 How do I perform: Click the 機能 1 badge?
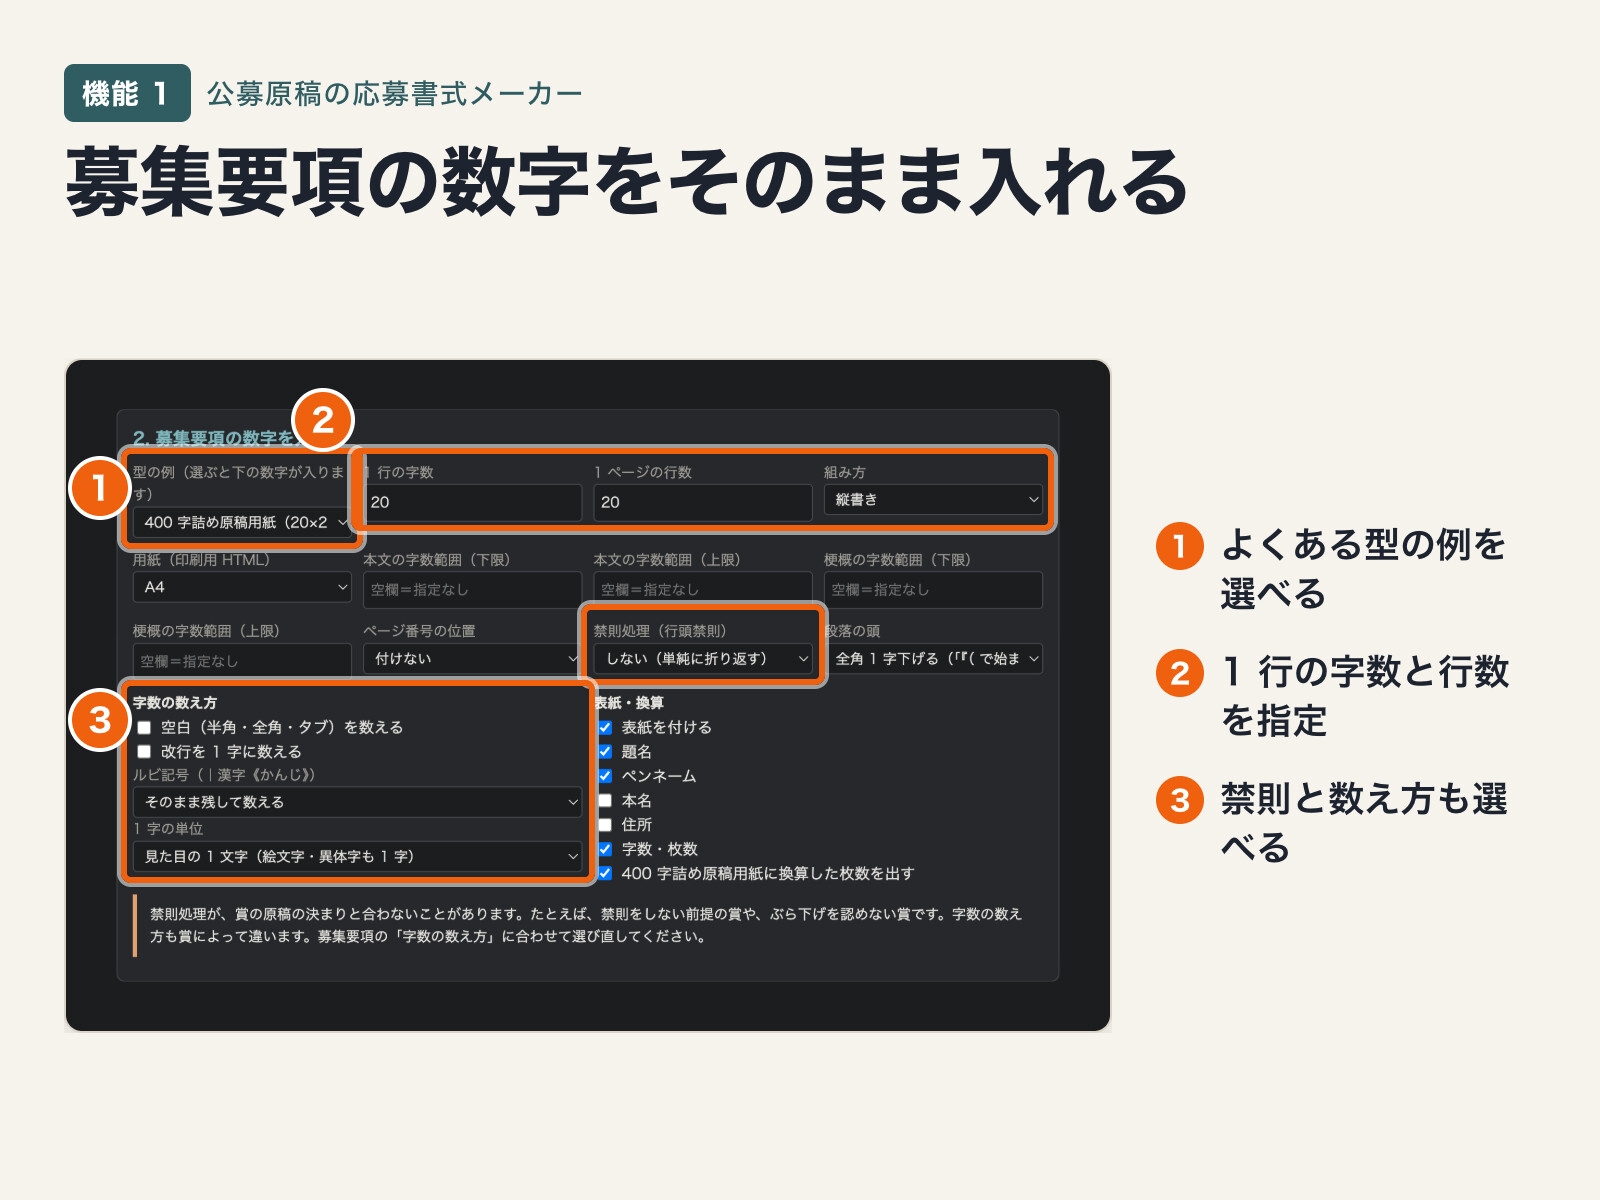pyautogui.click(x=127, y=93)
